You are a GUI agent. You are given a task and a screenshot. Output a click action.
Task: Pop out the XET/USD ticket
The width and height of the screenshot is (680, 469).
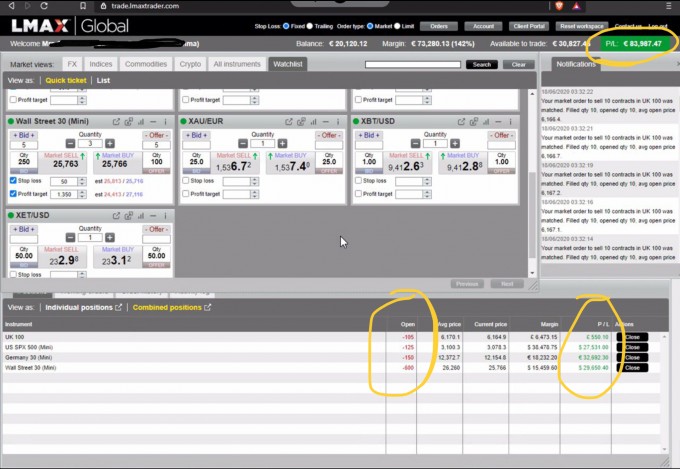[x=116, y=216]
